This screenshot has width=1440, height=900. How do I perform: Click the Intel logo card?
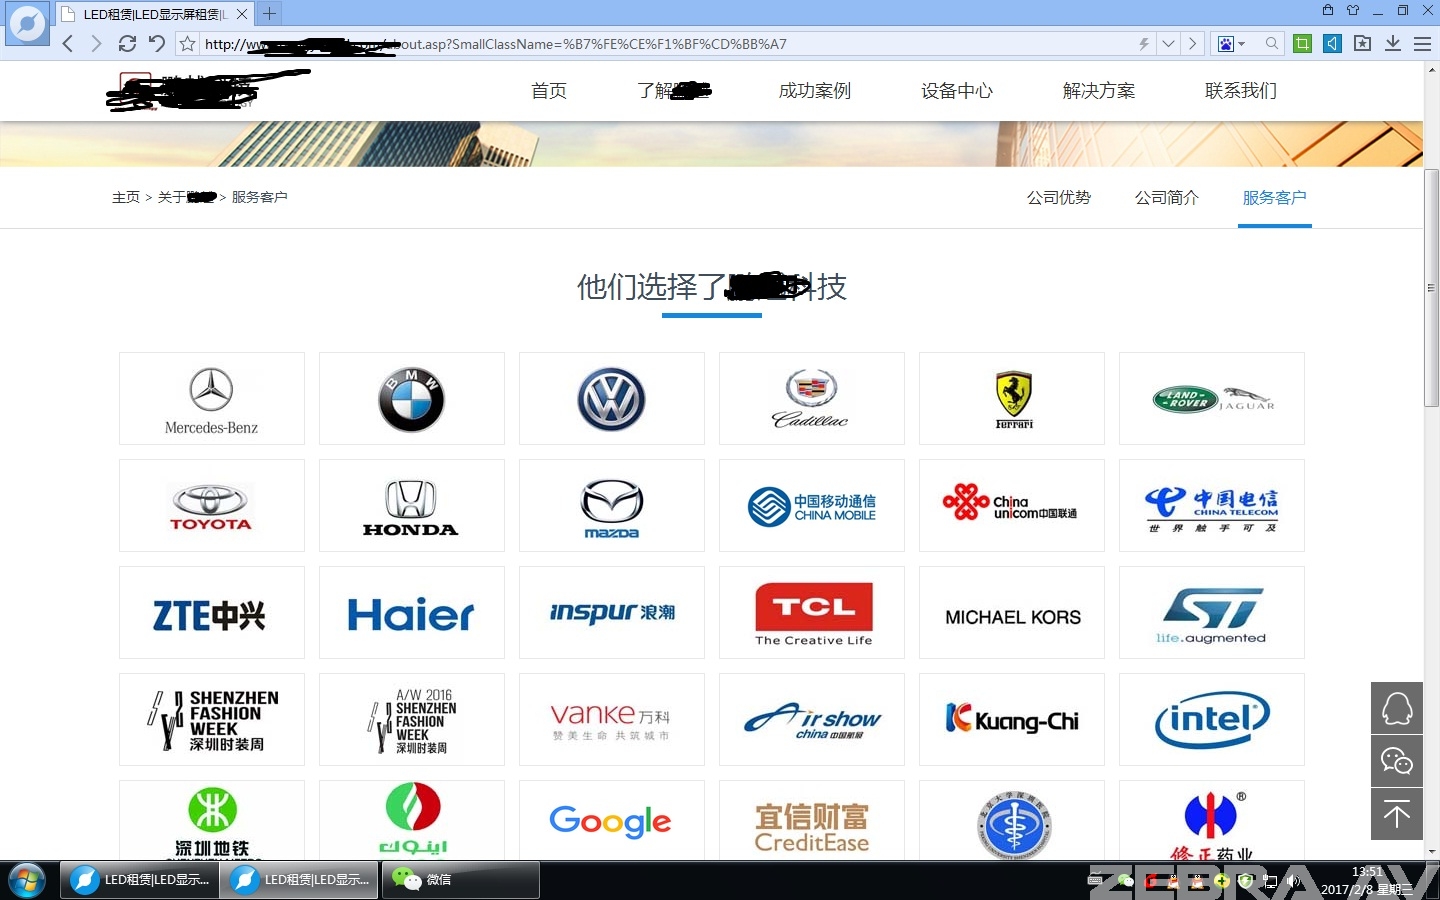pos(1212,719)
